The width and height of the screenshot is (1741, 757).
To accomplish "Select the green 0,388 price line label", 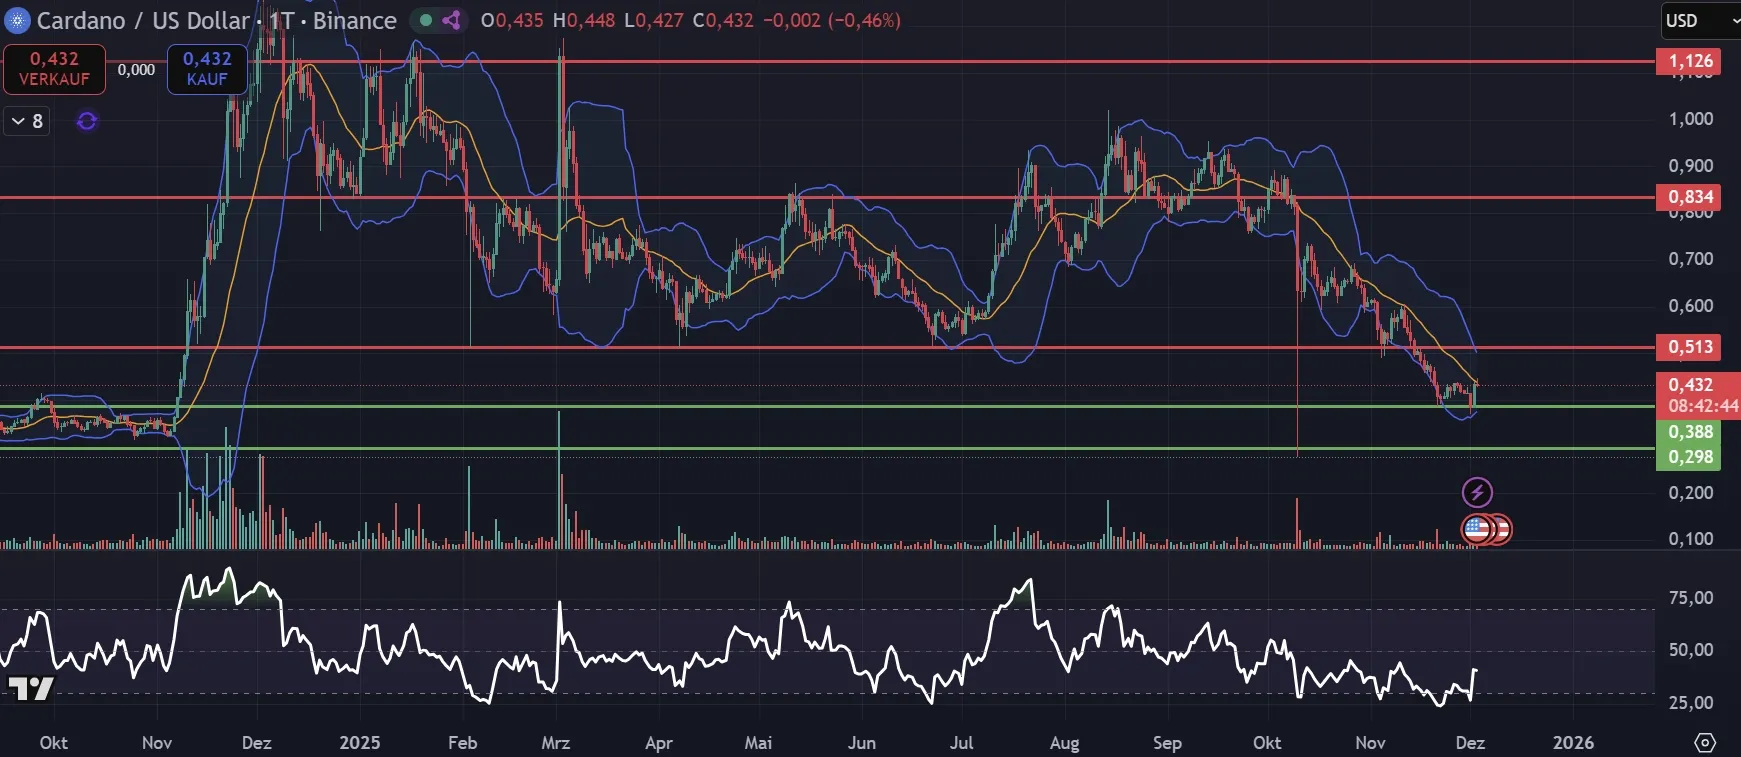I will pos(1690,432).
